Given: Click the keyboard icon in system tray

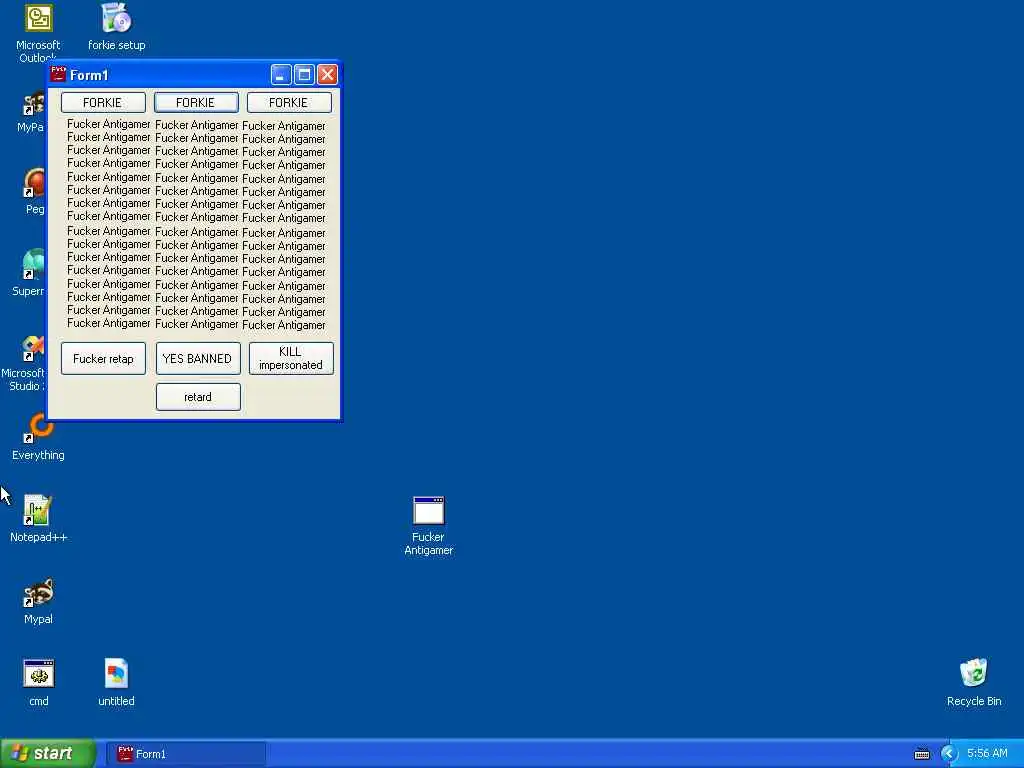Looking at the screenshot, I should [x=921, y=754].
